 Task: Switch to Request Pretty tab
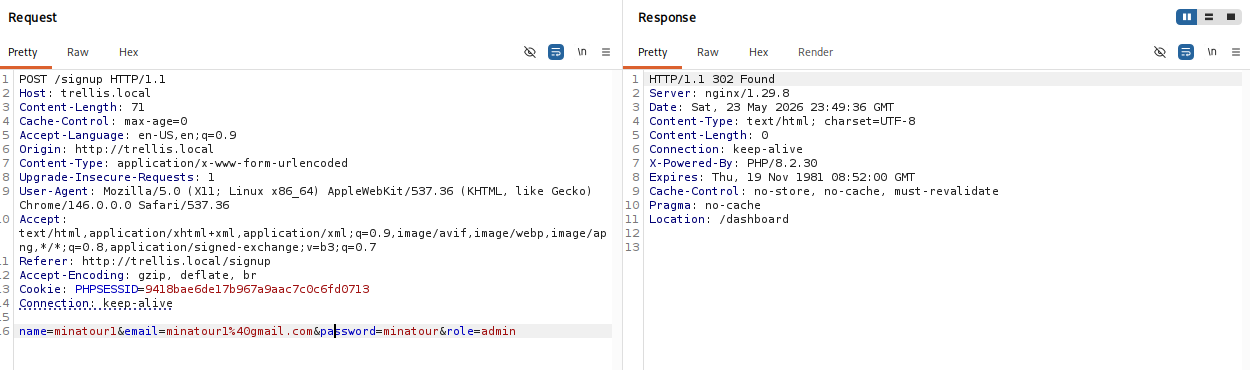click(x=23, y=52)
